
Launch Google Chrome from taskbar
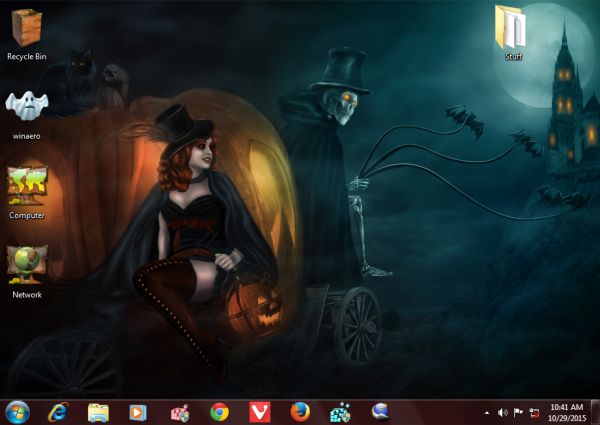point(220,412)
